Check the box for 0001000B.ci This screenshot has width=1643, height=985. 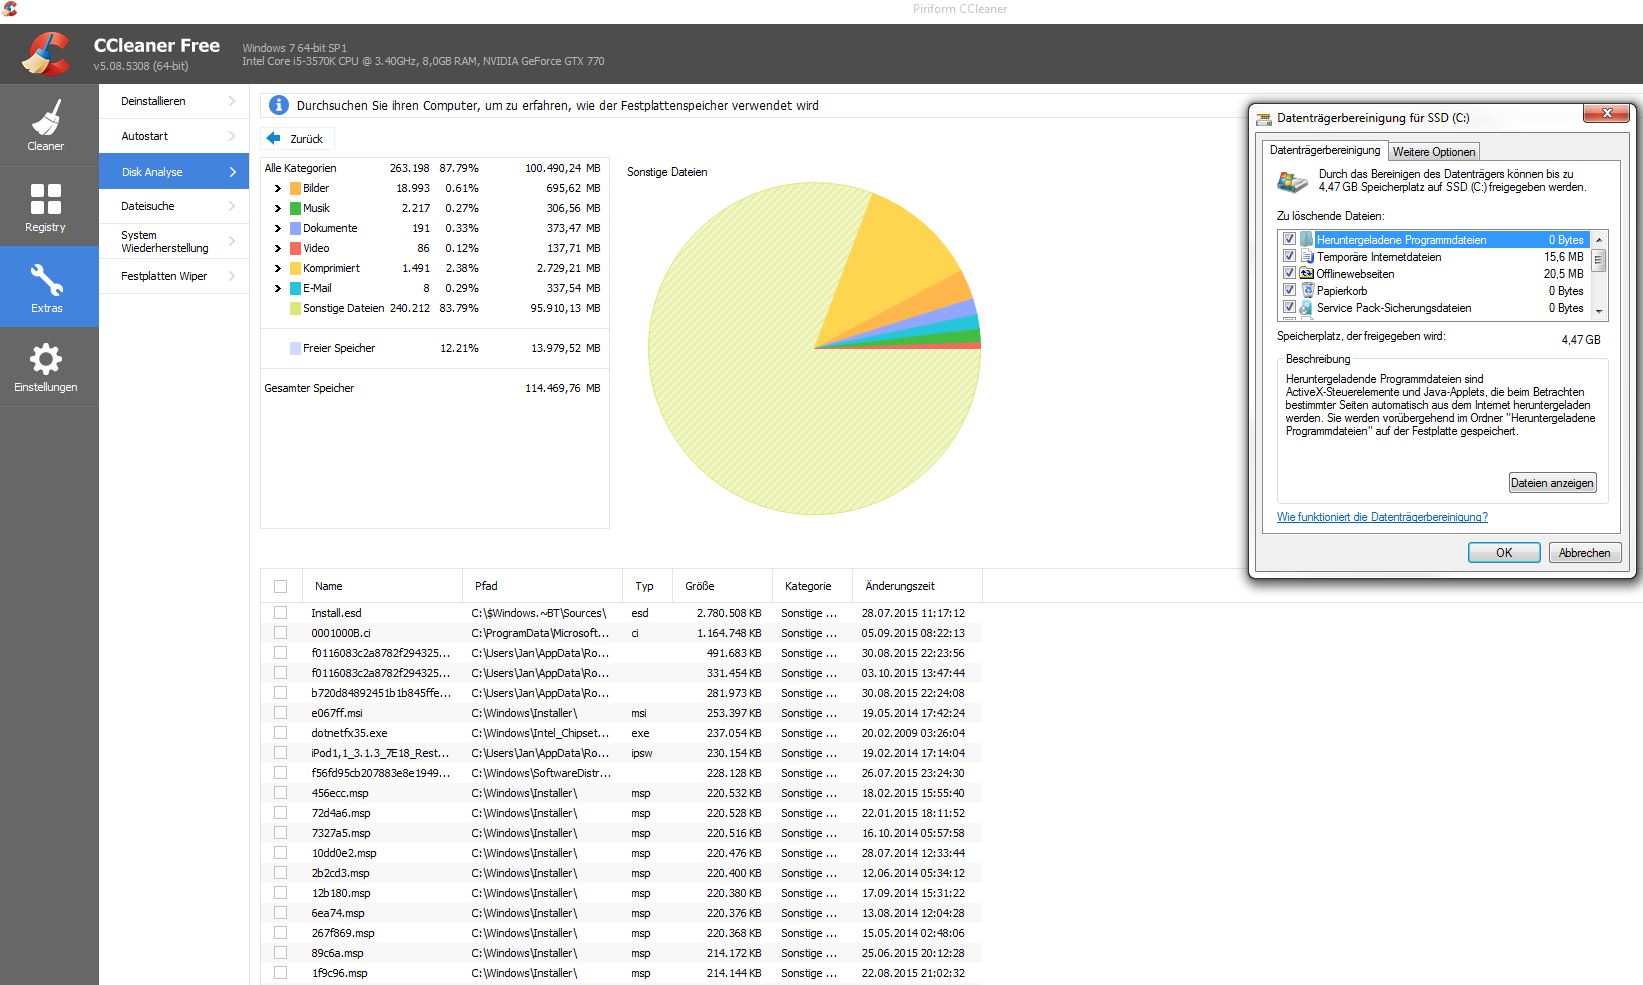(280, 633)
